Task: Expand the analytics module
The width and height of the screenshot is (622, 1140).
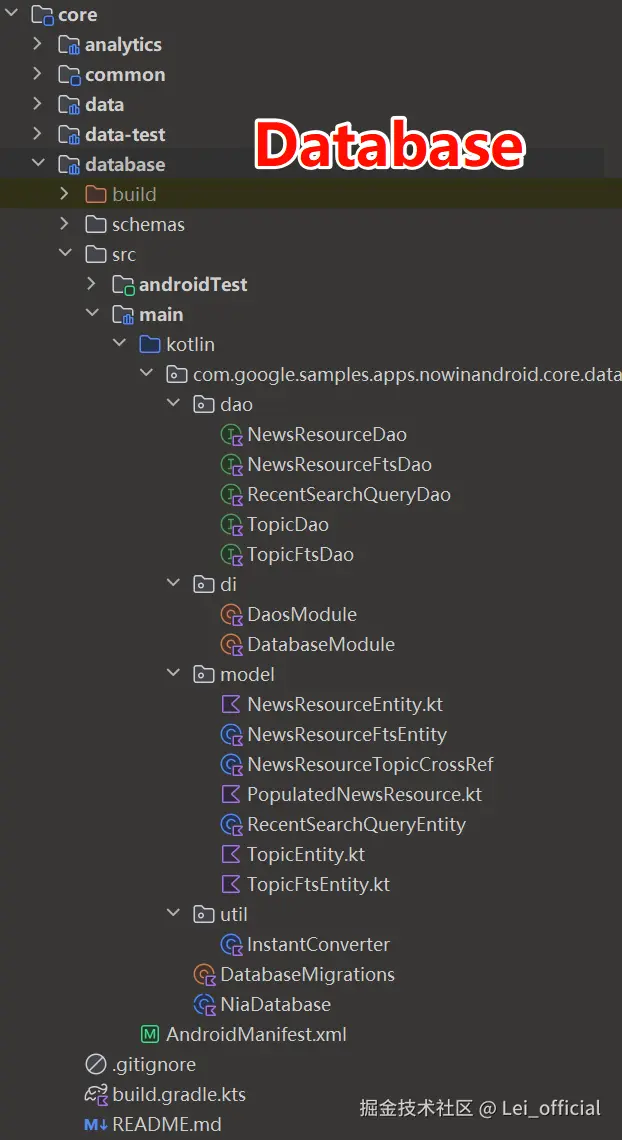Action: [x=38, y=44]
